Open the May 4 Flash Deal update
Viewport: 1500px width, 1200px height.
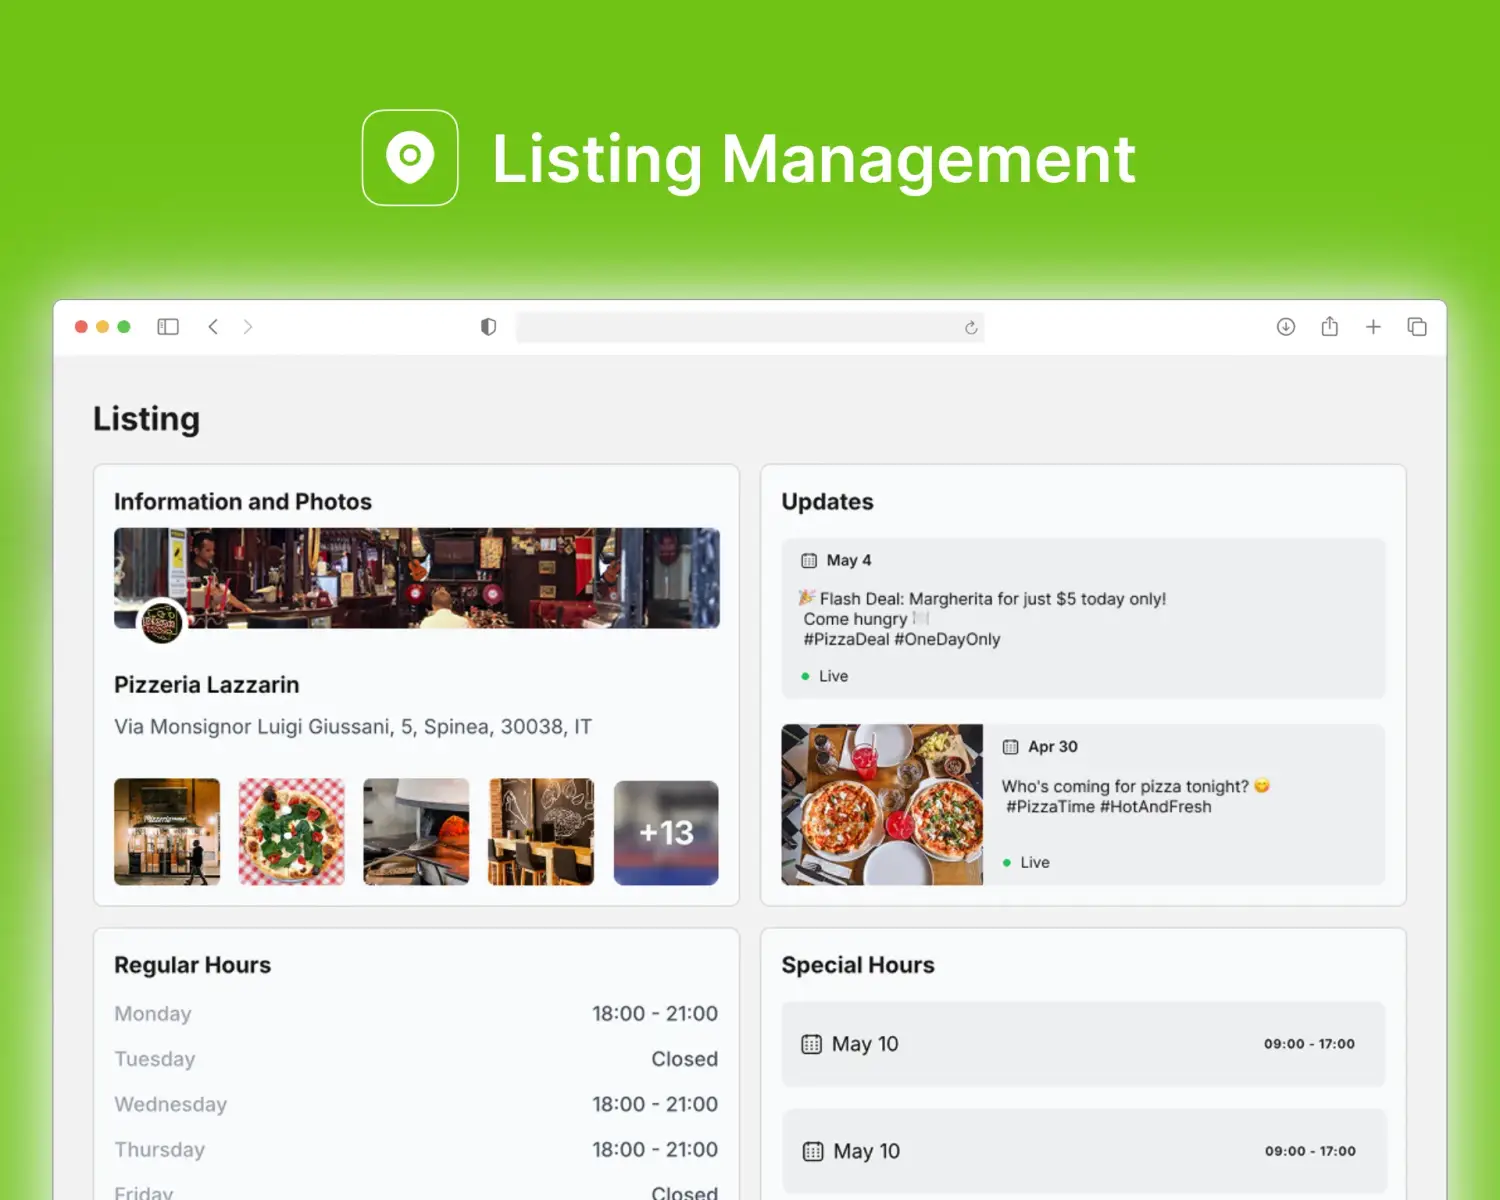[1083, 618]
